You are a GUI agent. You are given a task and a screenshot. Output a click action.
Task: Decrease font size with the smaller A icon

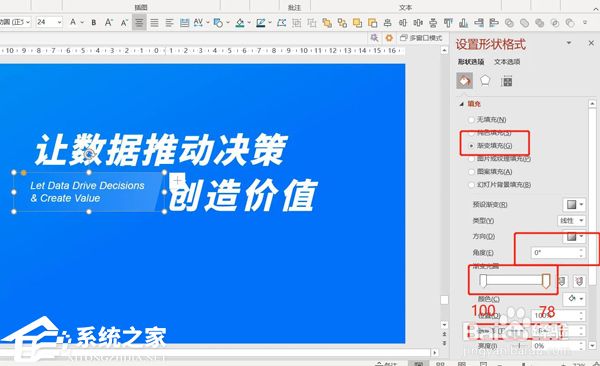pyautogui.click(x=124, y=23)
